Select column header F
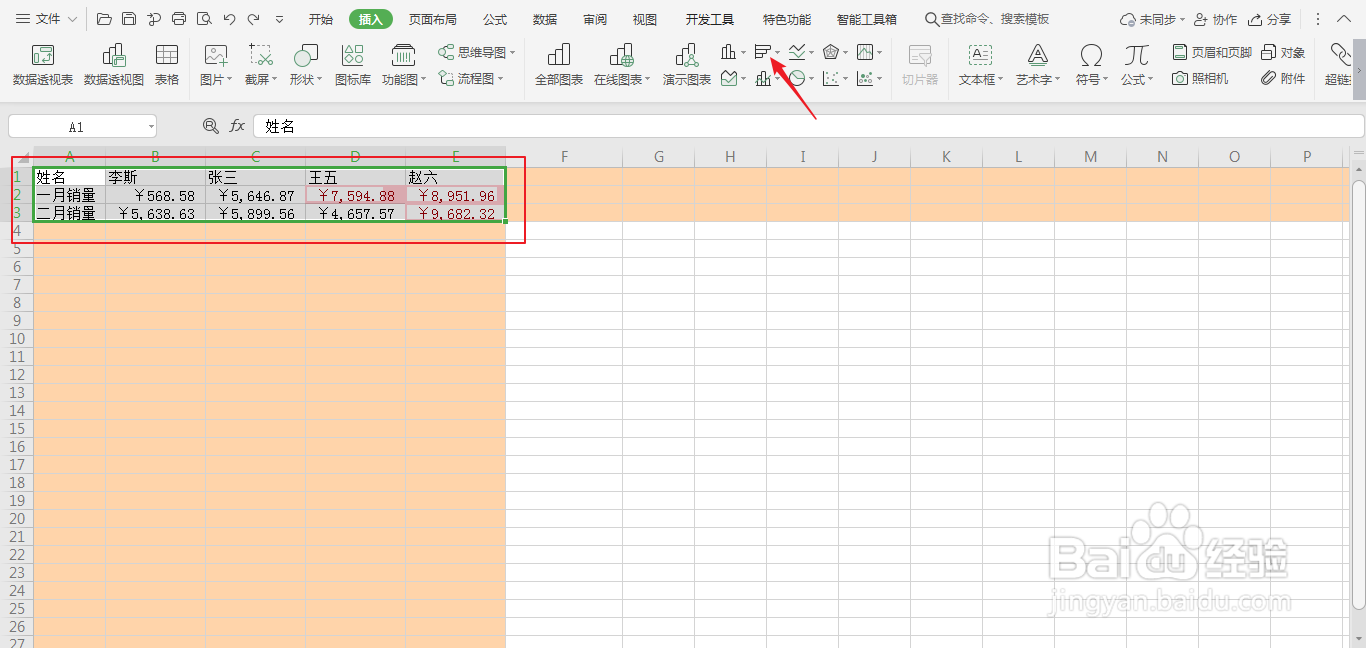This screenshot has width=1366, height=648. tap(565, 156)
